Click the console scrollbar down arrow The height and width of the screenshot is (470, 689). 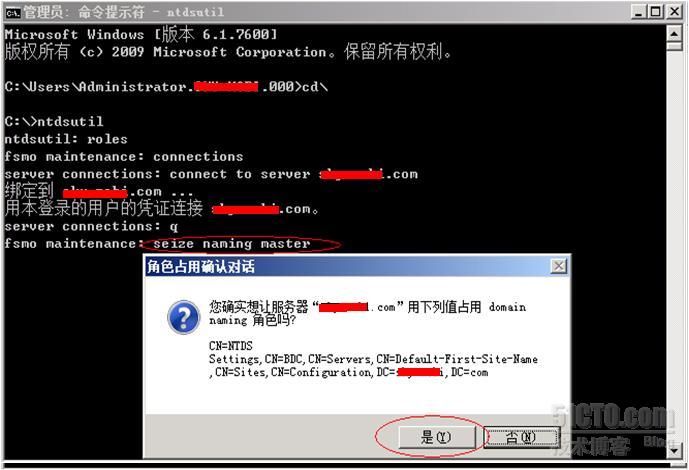(674, 451)
